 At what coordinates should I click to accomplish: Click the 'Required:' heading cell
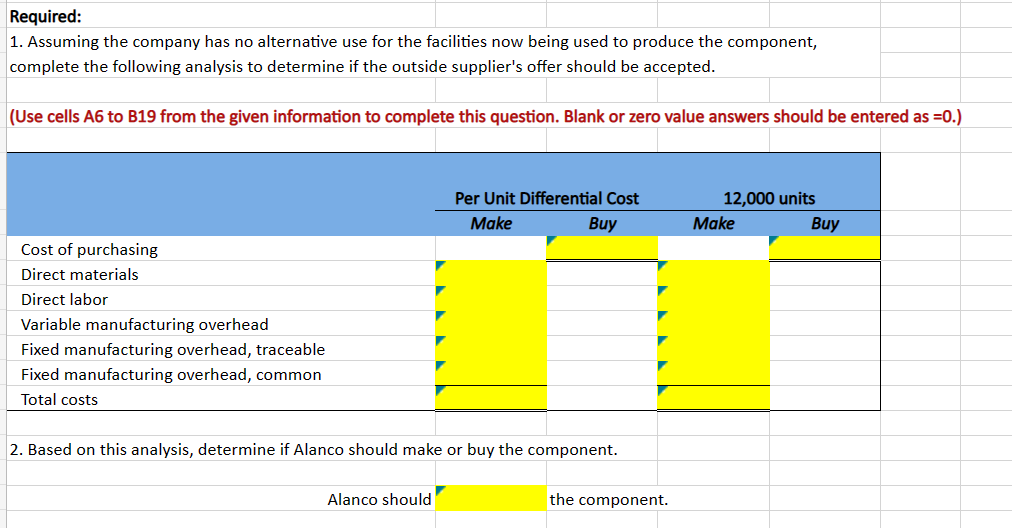point(46,16)
